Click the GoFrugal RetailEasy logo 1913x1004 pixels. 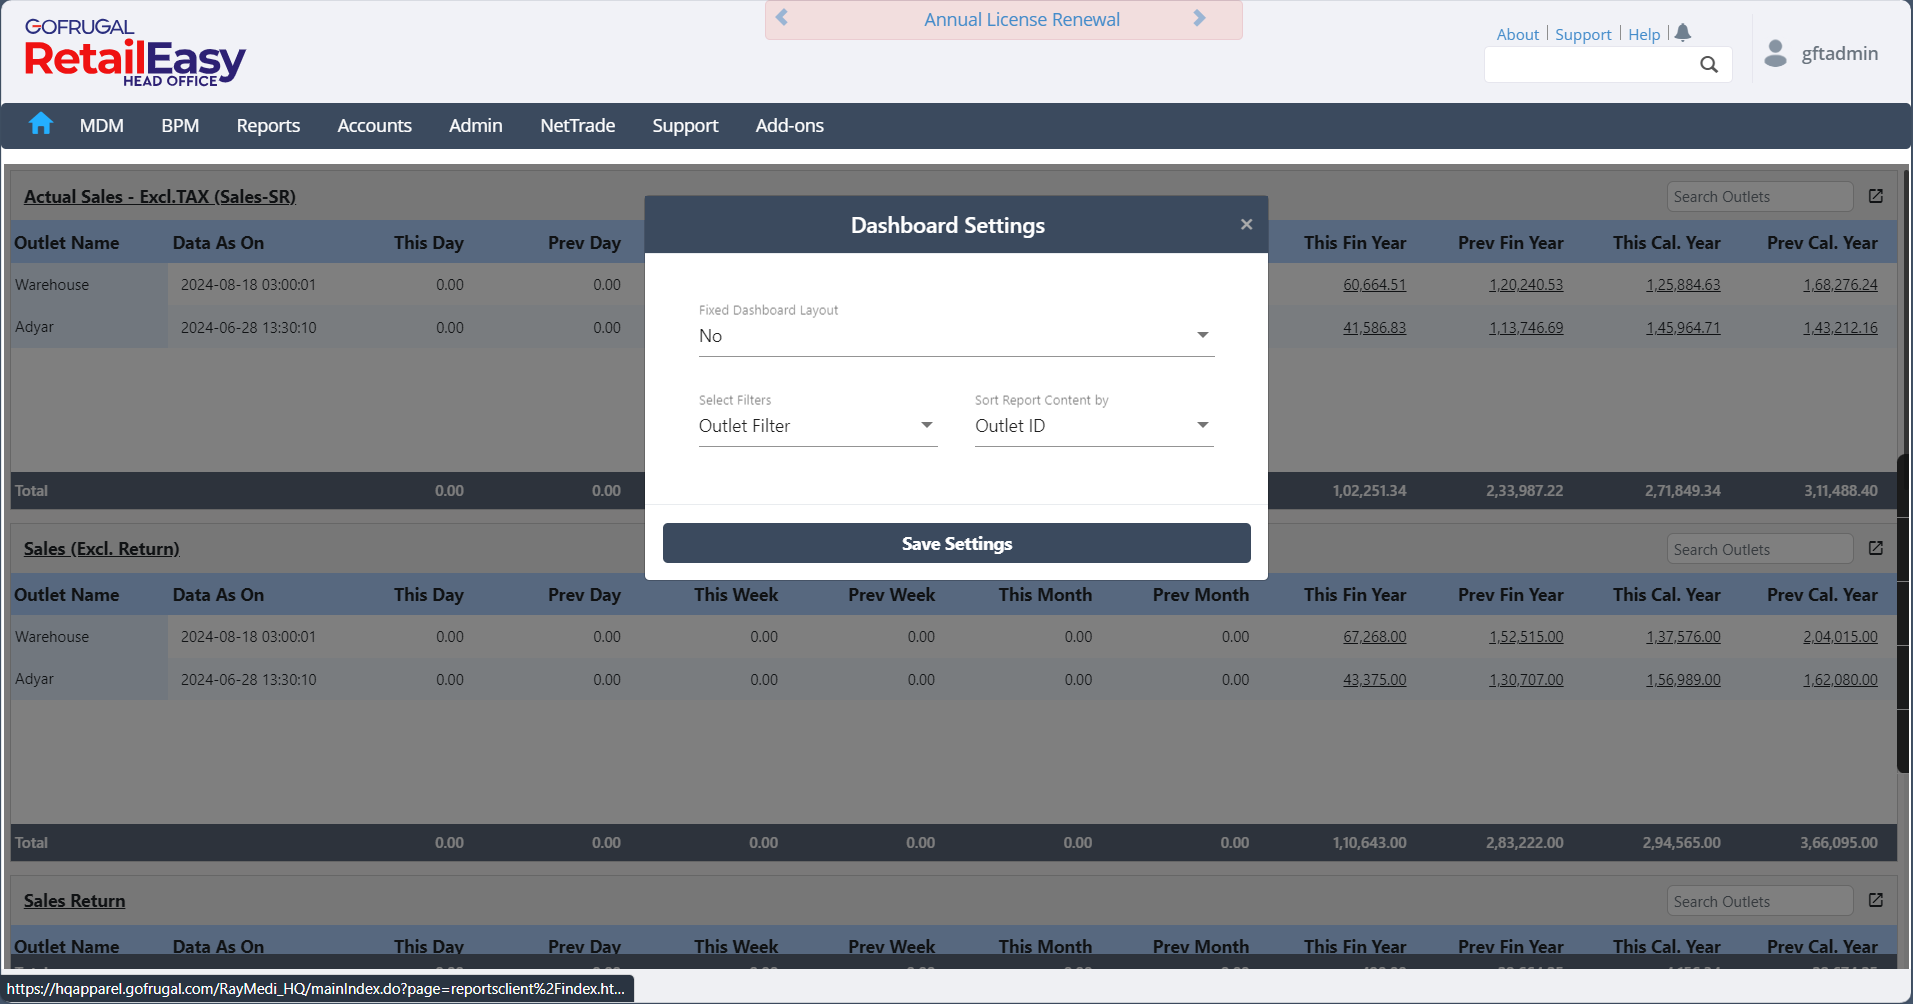(134, 53)
